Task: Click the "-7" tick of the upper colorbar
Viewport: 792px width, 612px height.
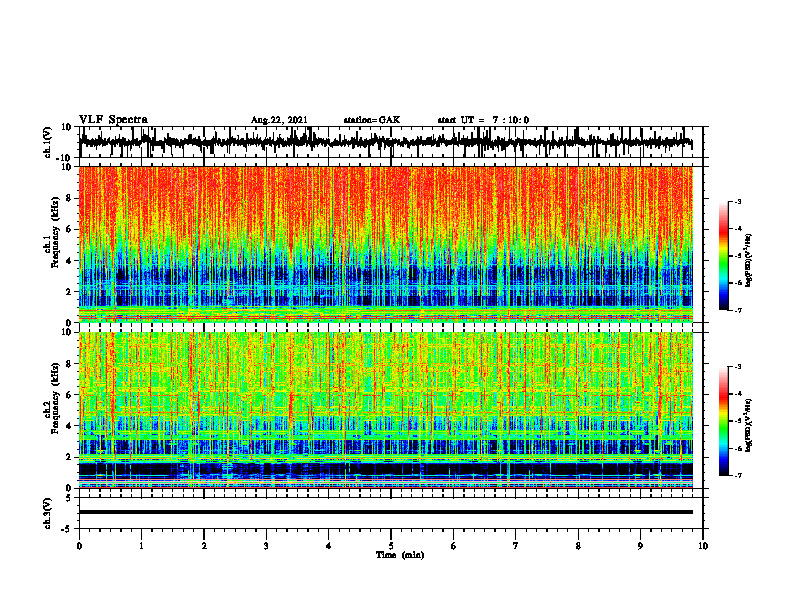Action: pos(738,310)
